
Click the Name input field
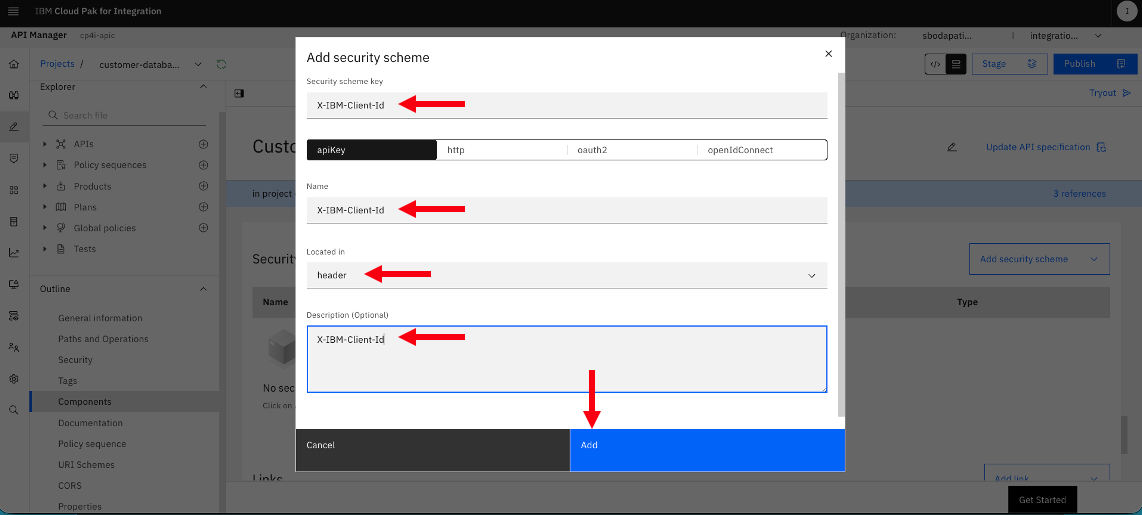pyautogui.click(x=567, y=210)
